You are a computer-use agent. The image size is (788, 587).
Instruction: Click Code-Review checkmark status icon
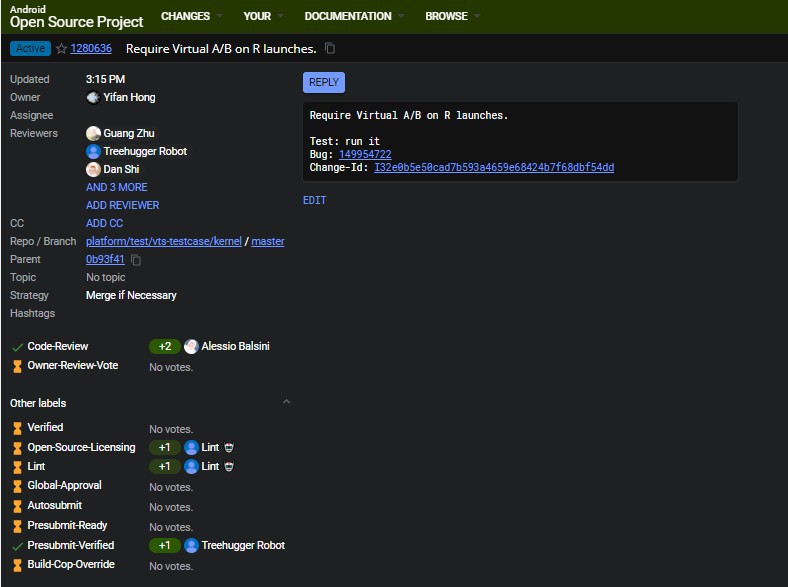click(17, 347)
